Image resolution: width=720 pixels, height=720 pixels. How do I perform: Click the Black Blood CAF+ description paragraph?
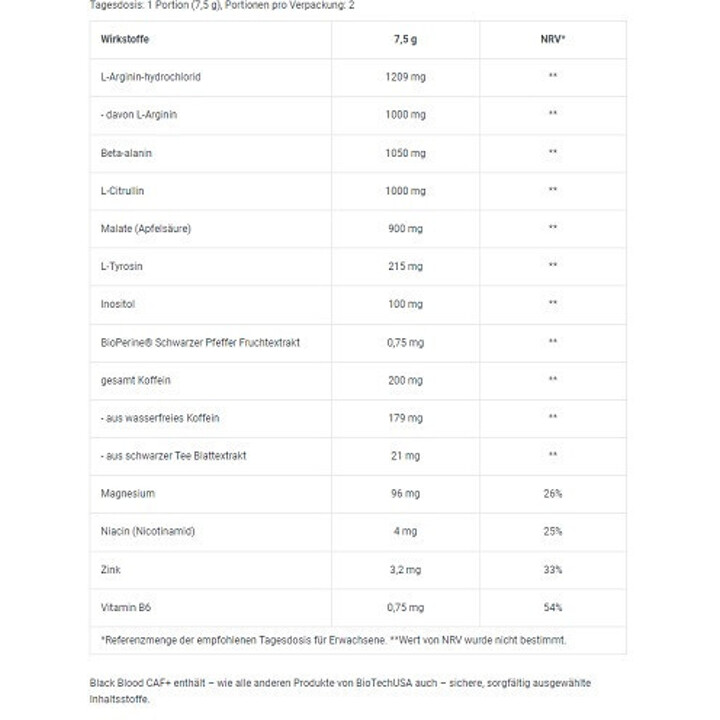tap(340, 691)
